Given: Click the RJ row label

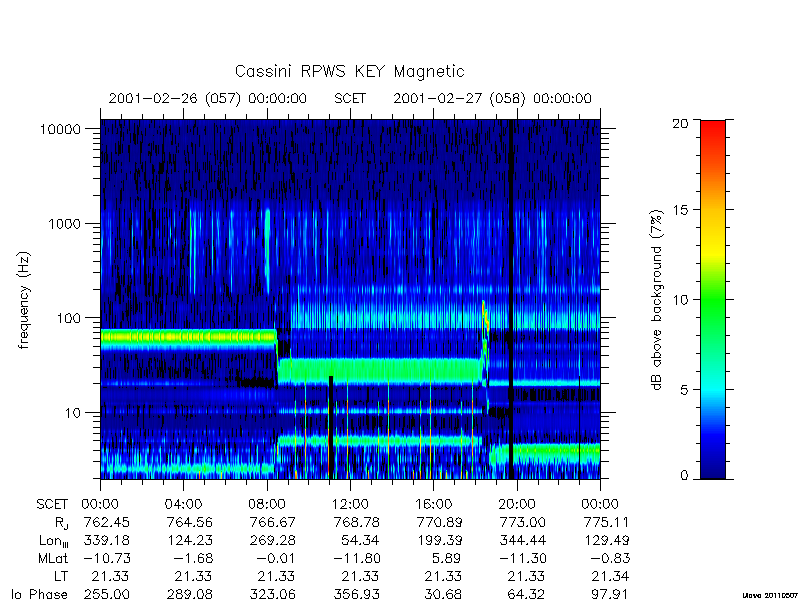Looking at the screenshot, I should pyautogui.click(x=61, y=523).
